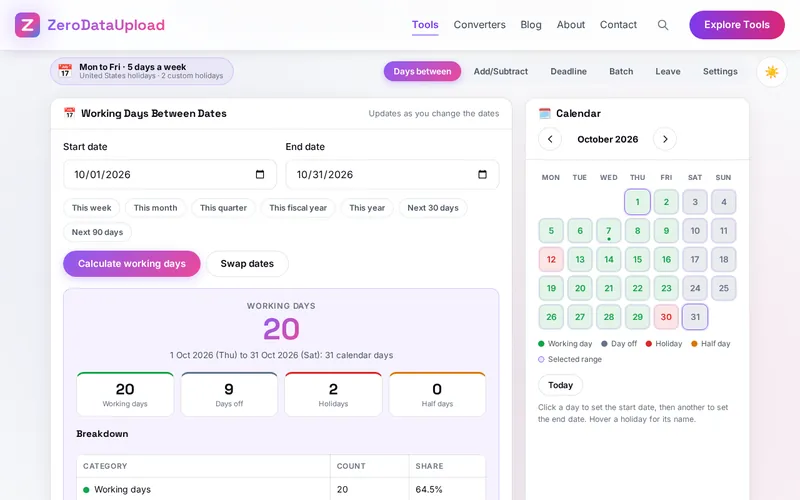Open the Tools nav menu

point(425,25)
